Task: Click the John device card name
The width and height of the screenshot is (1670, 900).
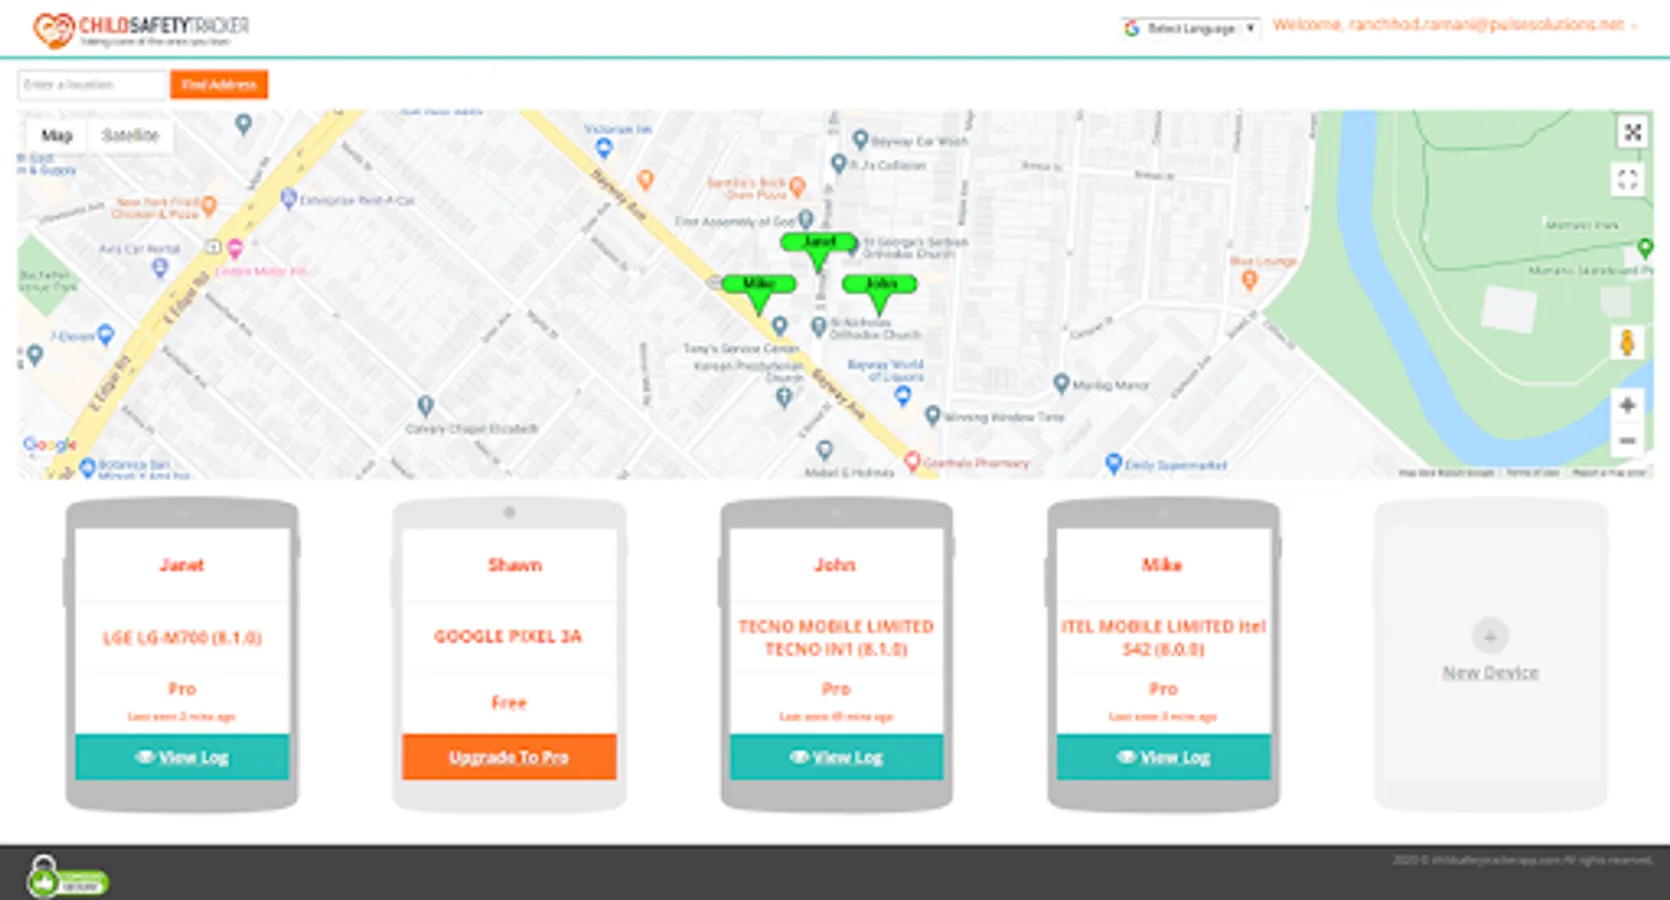Action: point(835,565)
